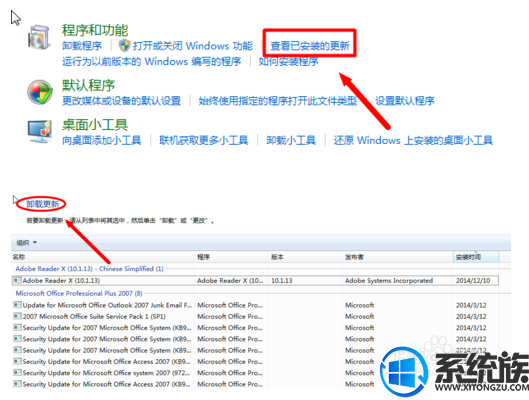Click the Microsoft Office Pro... cell in the Service Pack 1 row
The height and width of the screenshot is (400, 529).
click(x=230, y=316)
